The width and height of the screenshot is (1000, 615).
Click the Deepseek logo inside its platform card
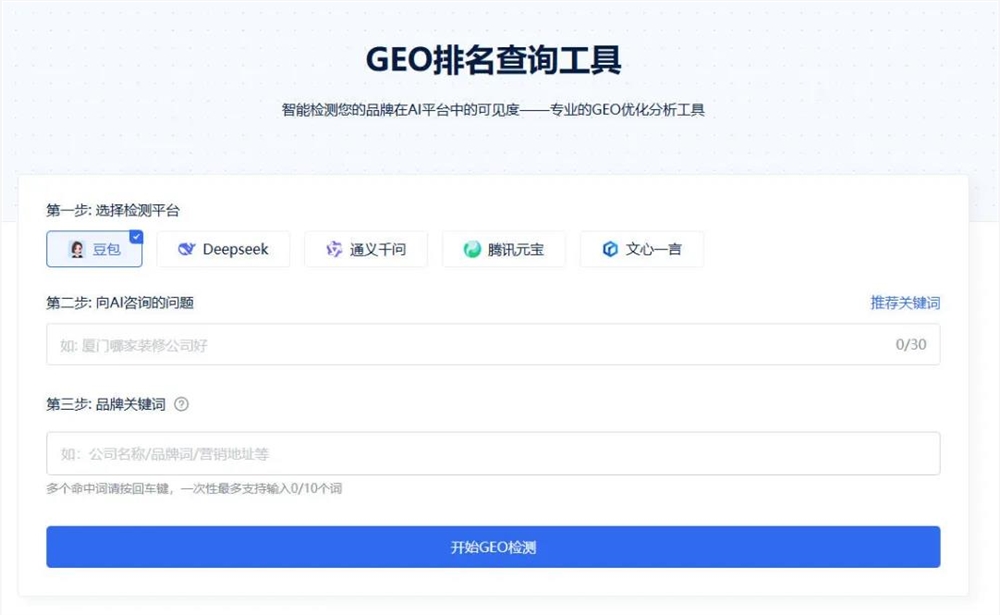(189, 249)
